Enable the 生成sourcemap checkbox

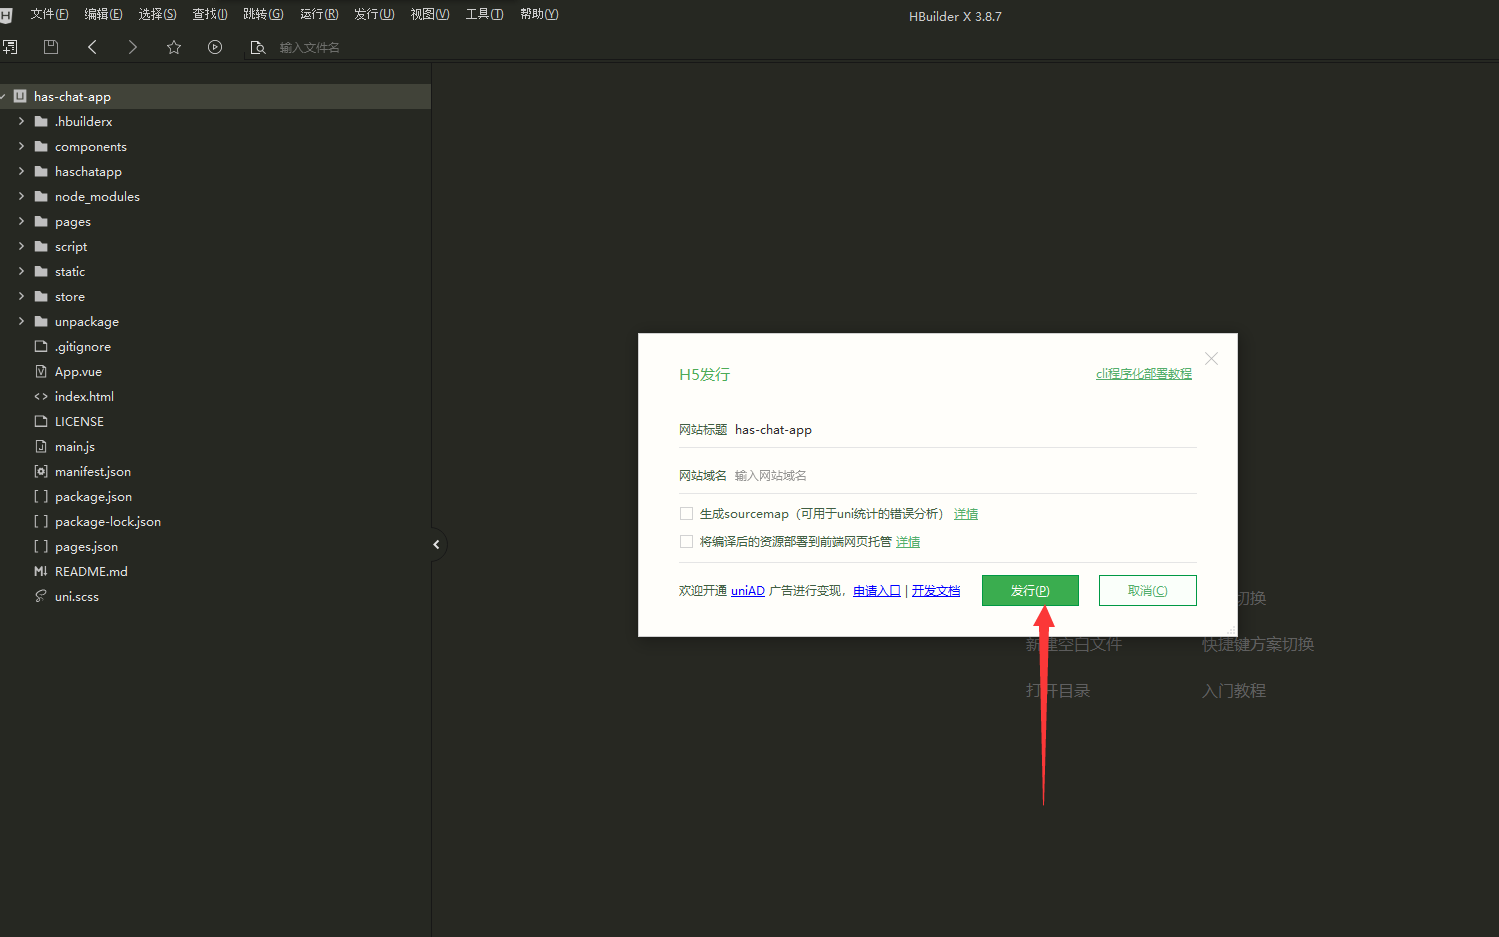[686, 514]
